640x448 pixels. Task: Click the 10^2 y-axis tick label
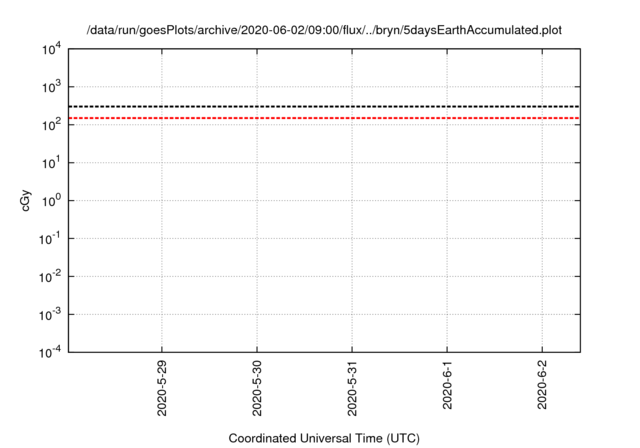52,125
